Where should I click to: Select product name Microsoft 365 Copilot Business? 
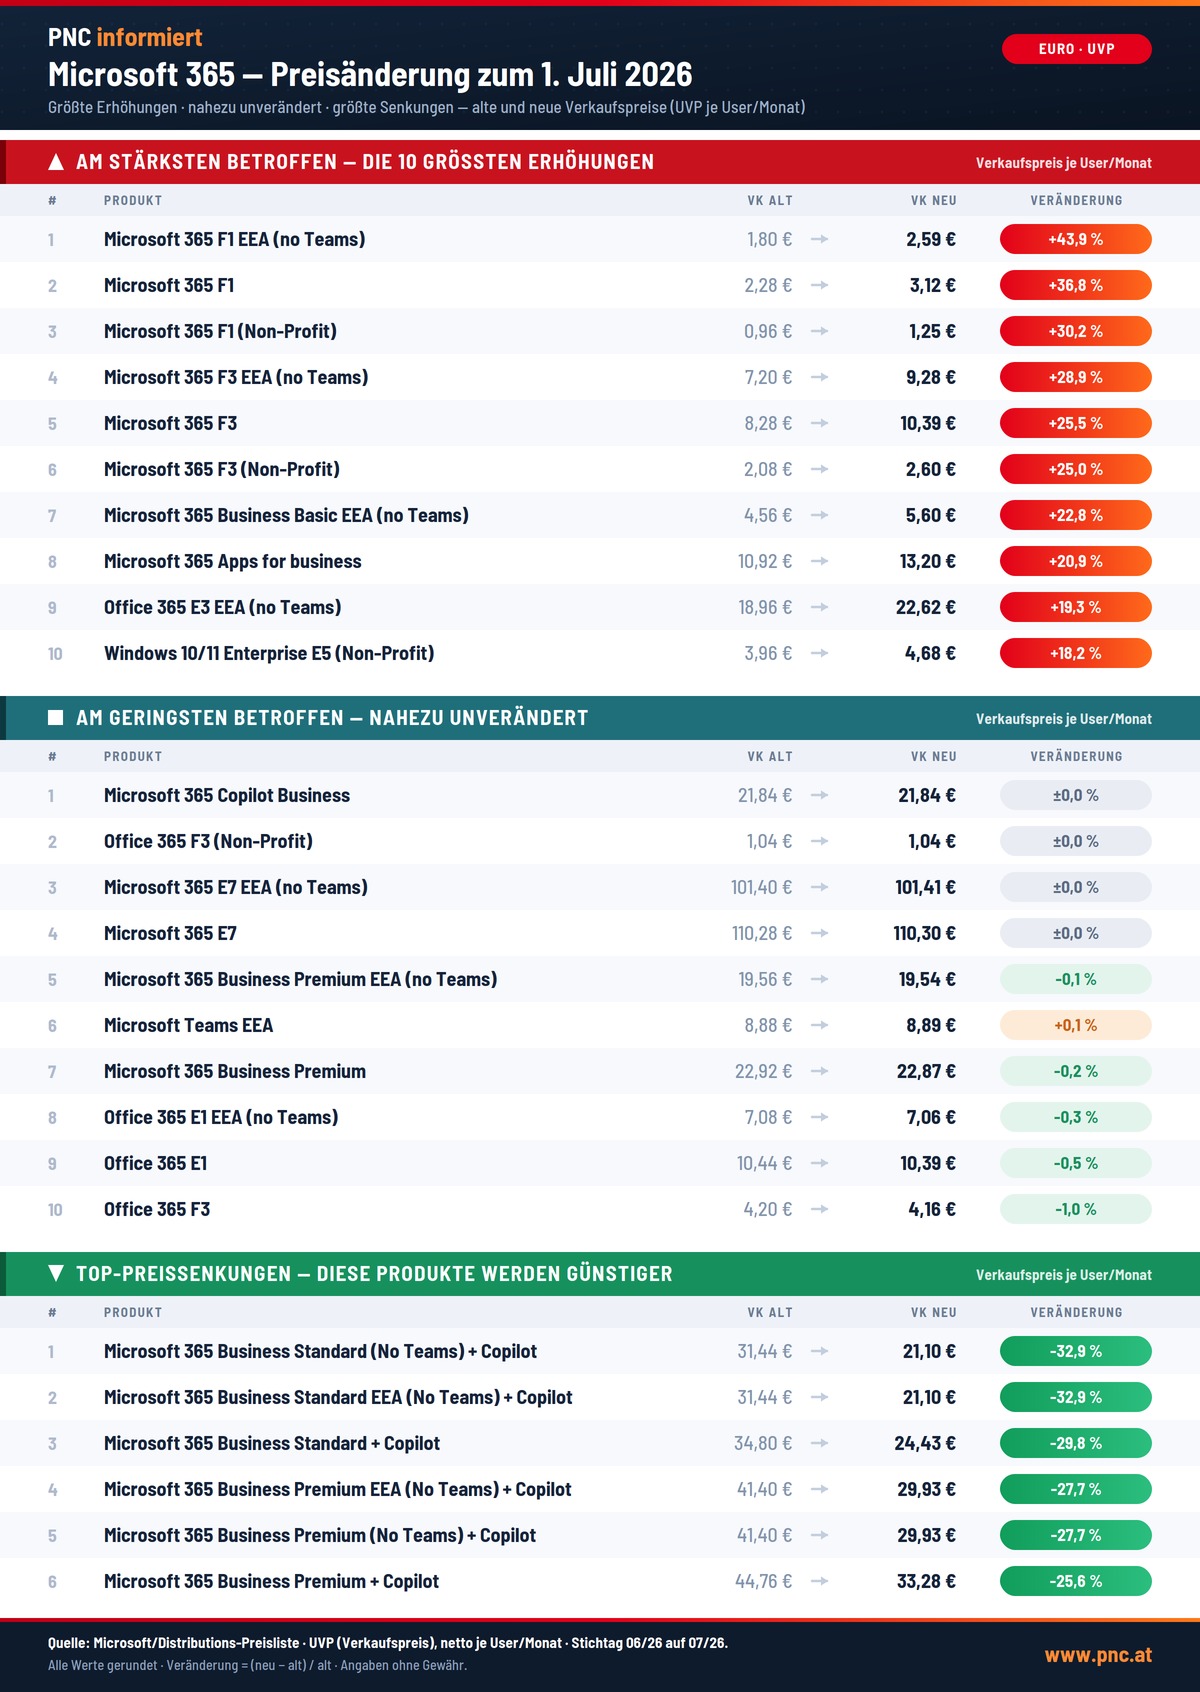click(227, 795)
